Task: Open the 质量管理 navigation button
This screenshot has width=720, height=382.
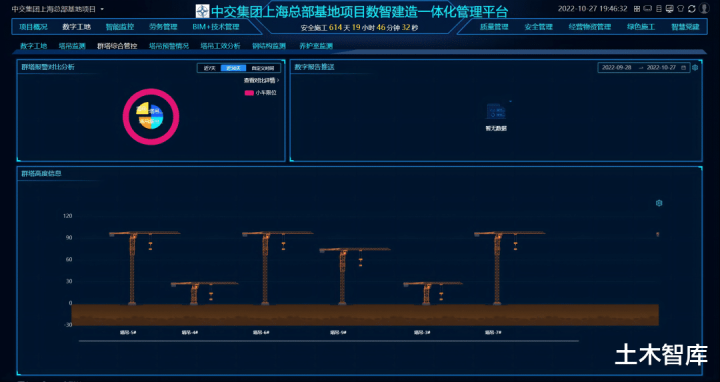Action: (x=494, y=27)
